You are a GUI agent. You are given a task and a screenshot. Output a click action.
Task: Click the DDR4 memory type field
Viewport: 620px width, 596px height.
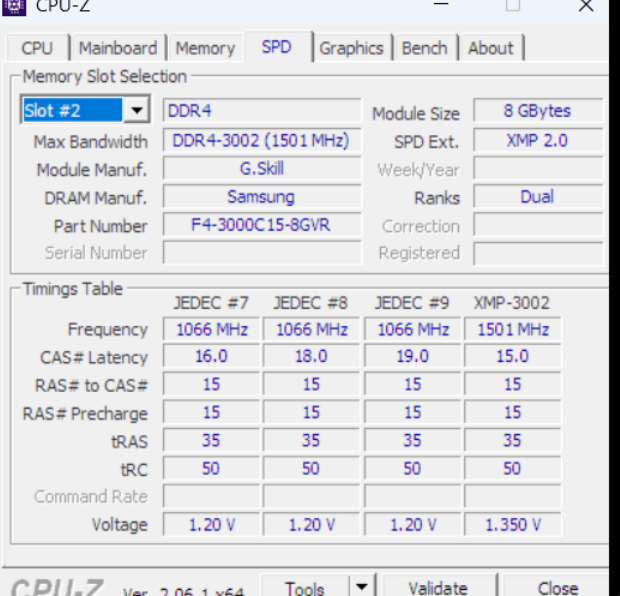tap(262, 110)
